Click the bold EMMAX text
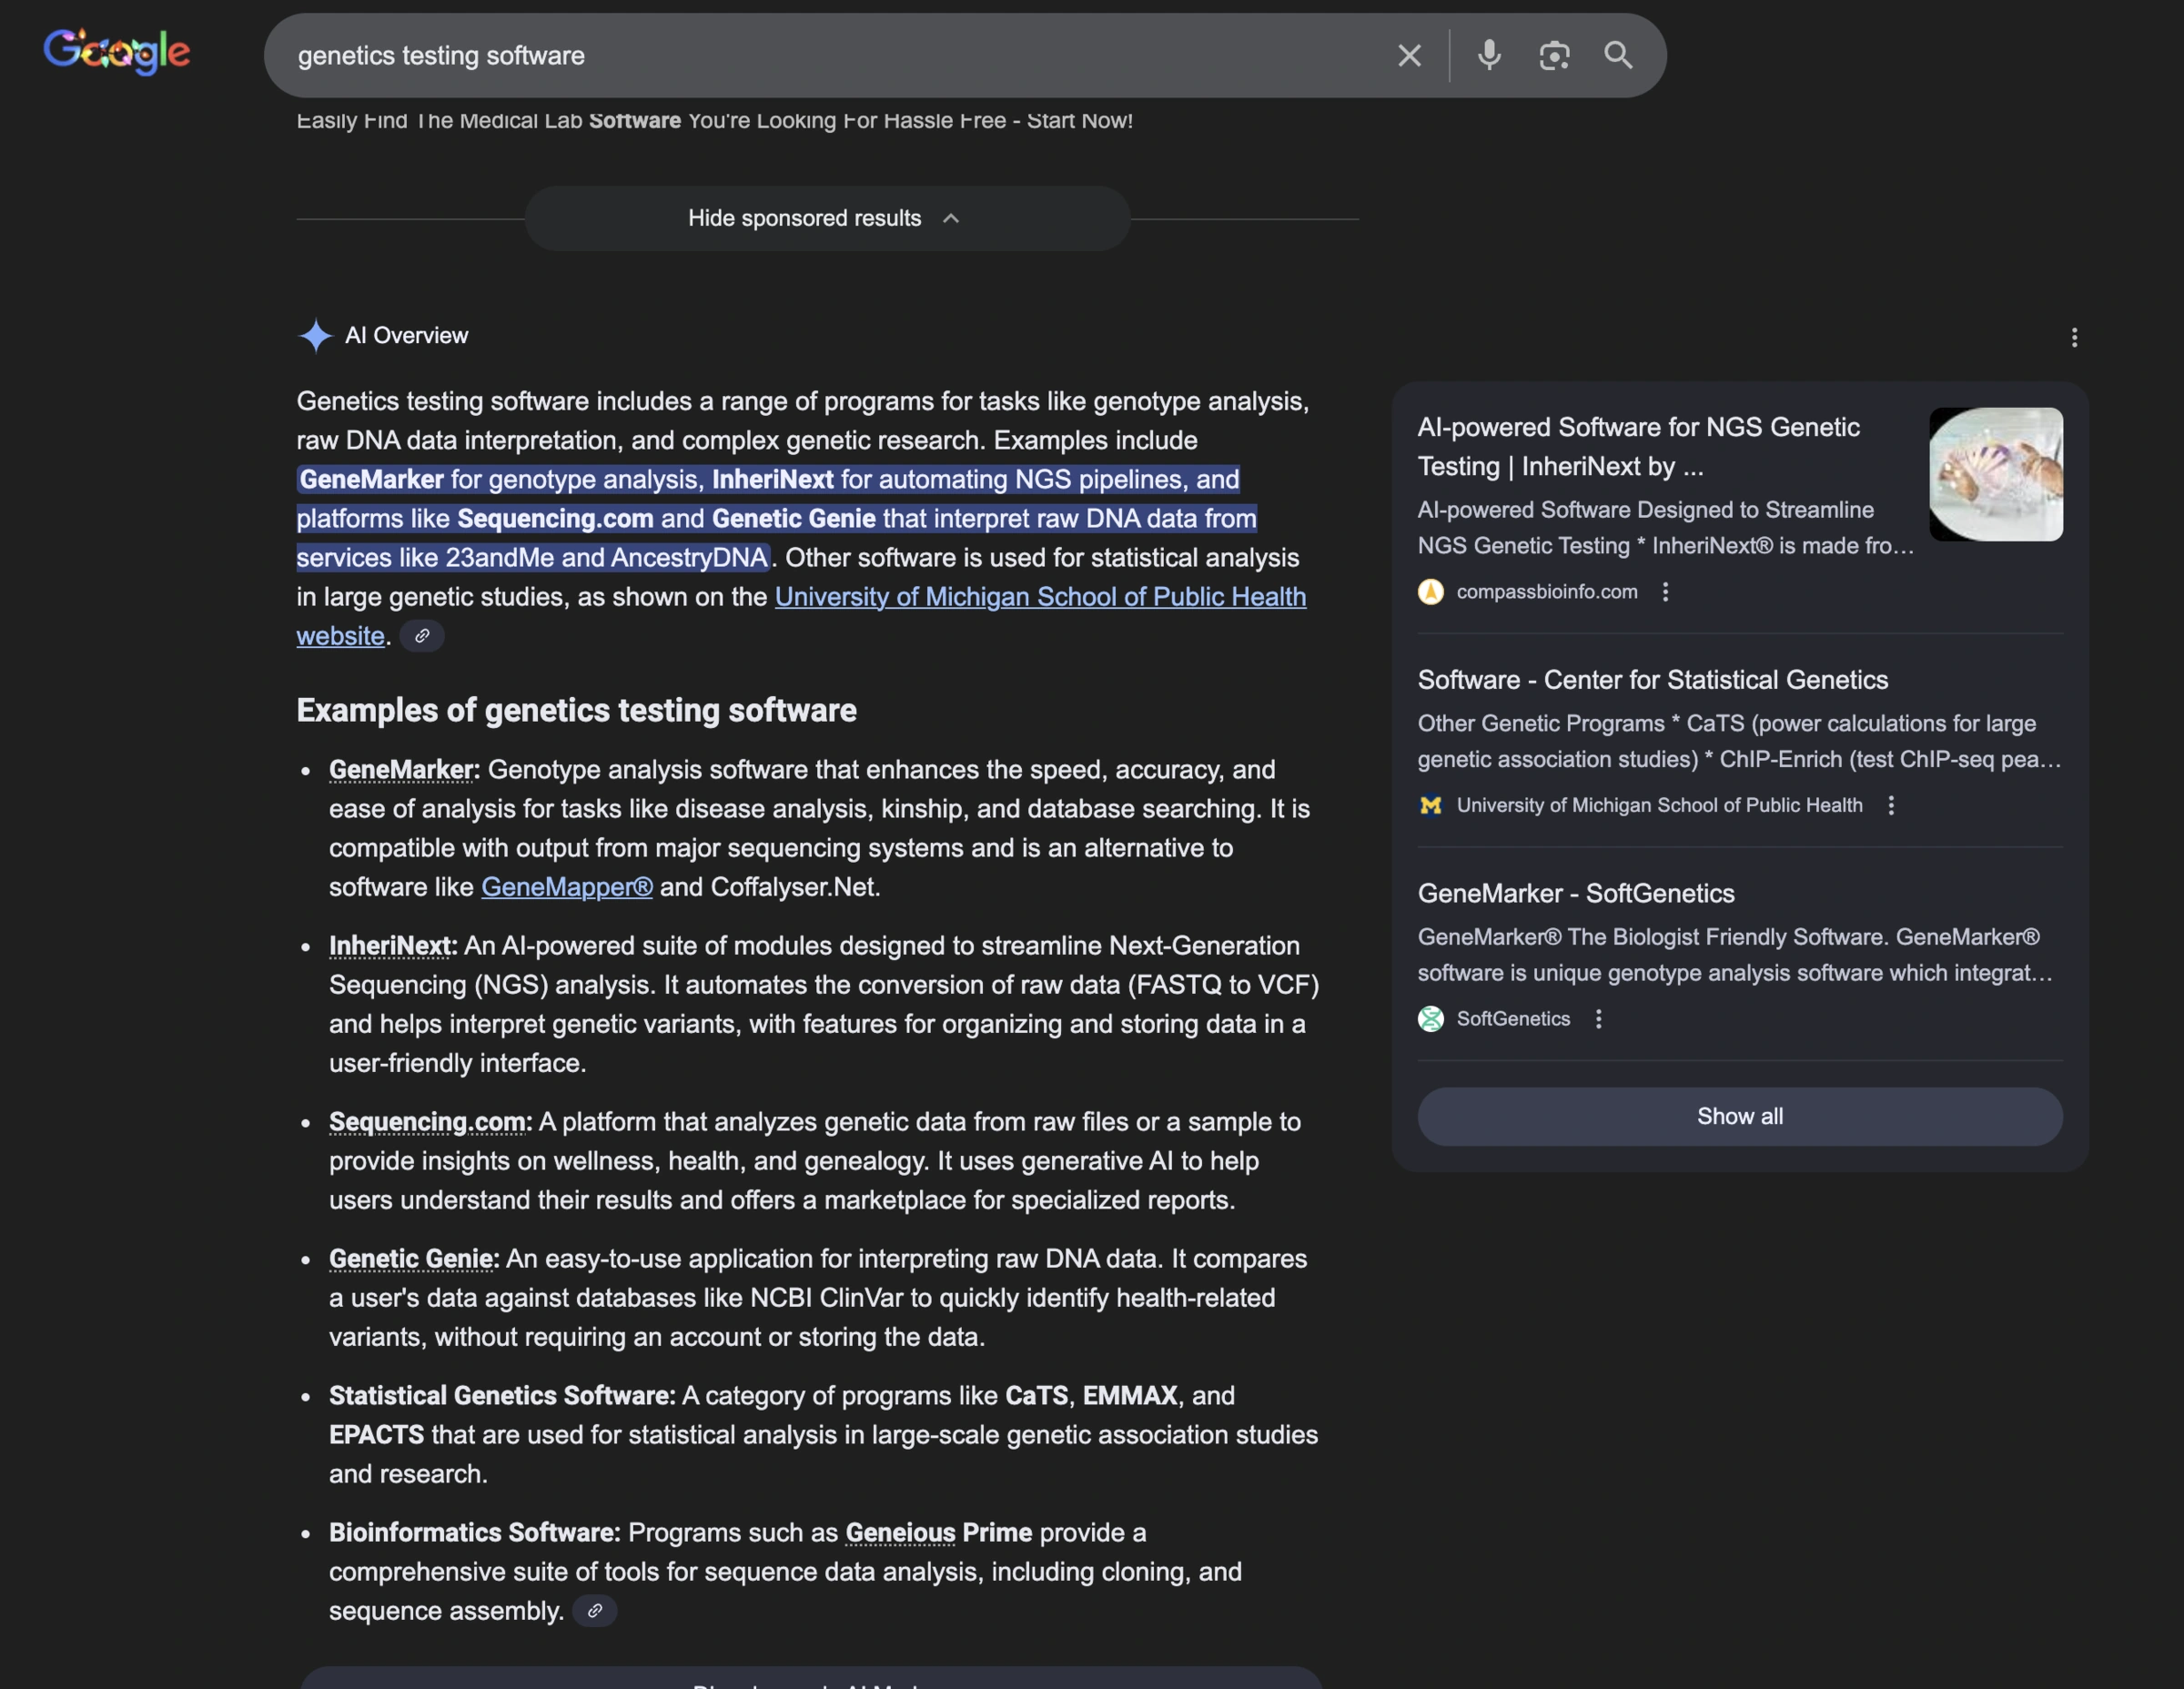This screenshot has height=1689, width=2184. (x=1130, y=1396)
